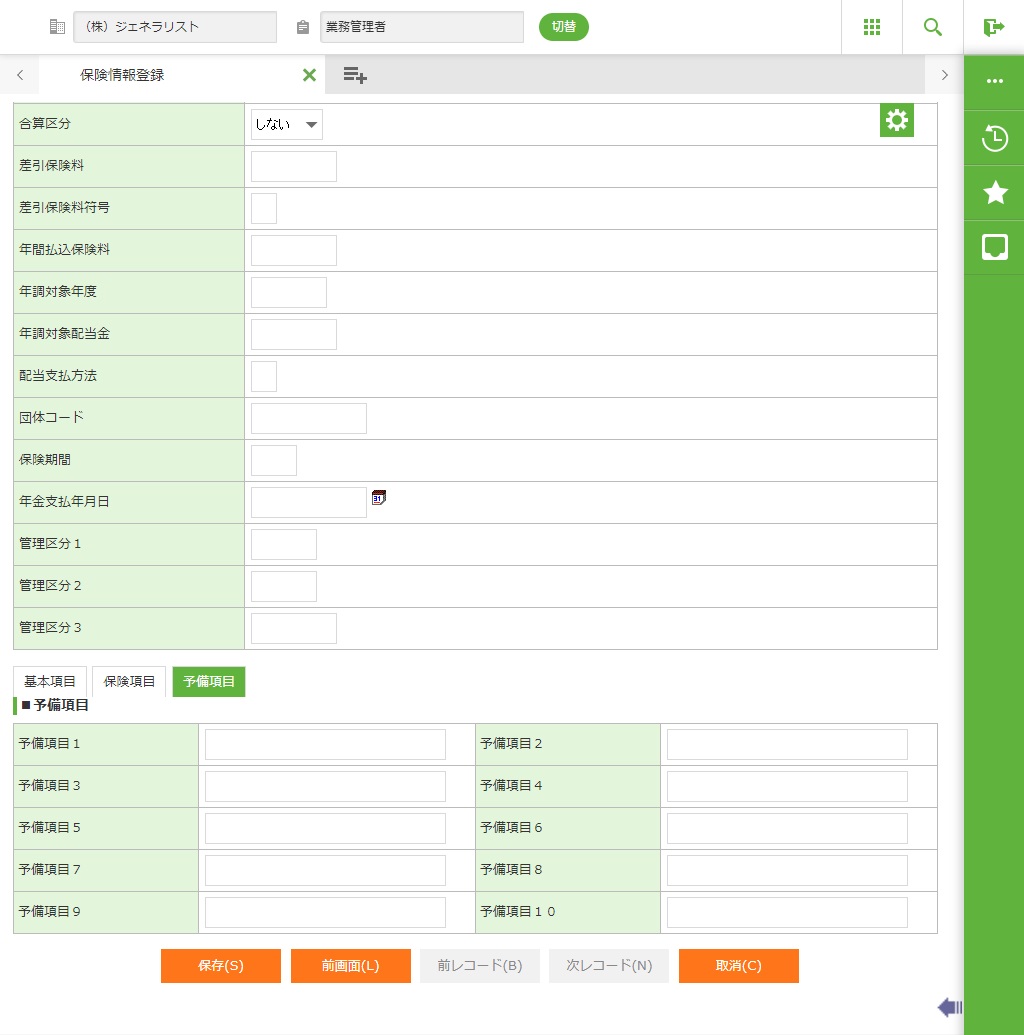The height and width of the screenshot is (1035, 1024).
Task: Focus the 予備項目９ input
Action: [325, 912]
